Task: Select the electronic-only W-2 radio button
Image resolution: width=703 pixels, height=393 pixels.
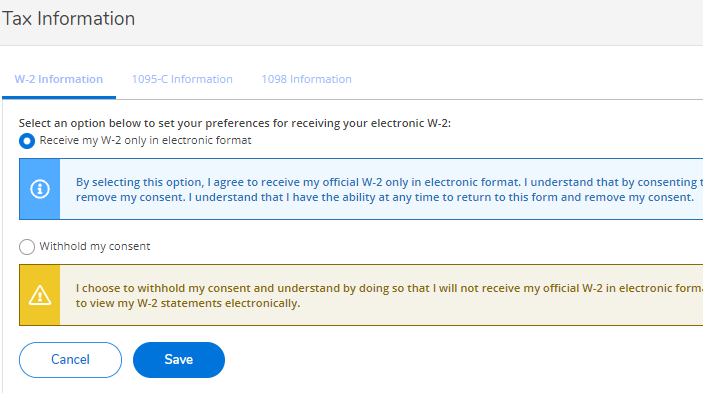Action: pos(27,141)
